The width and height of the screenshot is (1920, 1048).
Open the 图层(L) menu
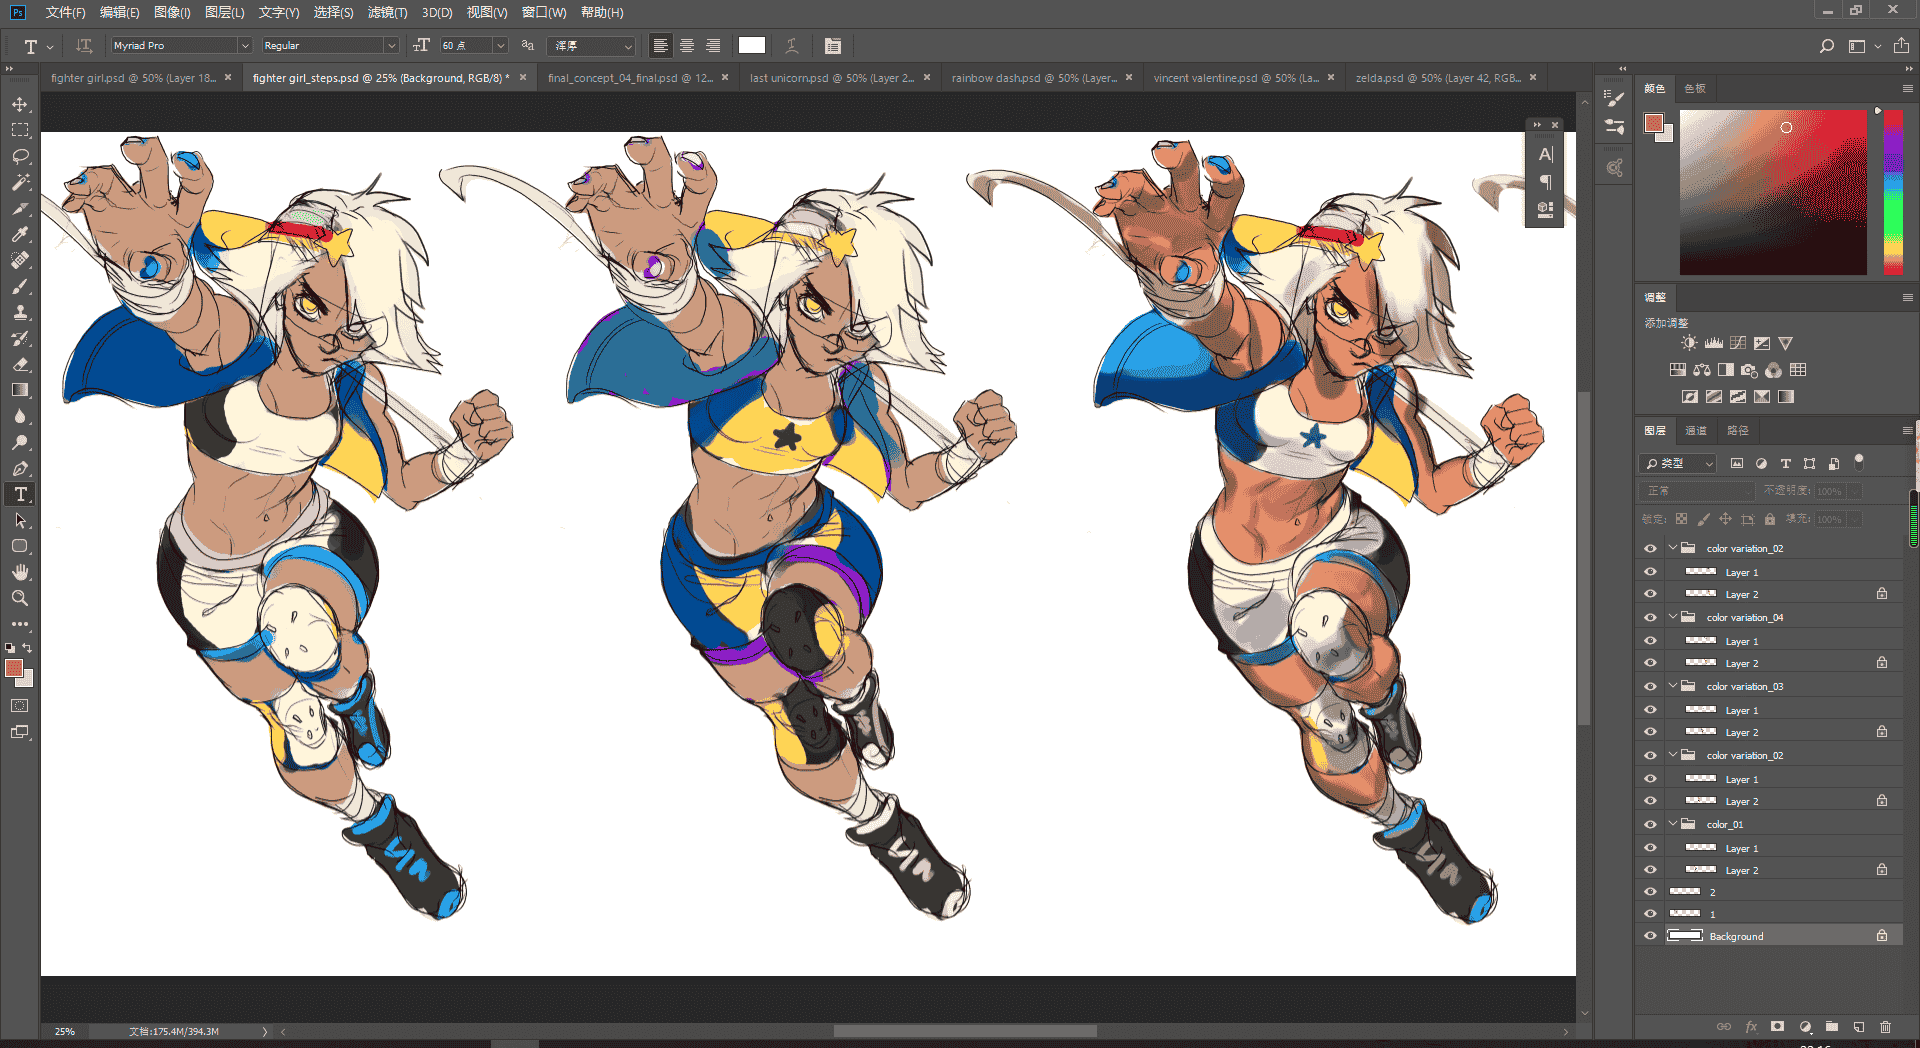224,12
